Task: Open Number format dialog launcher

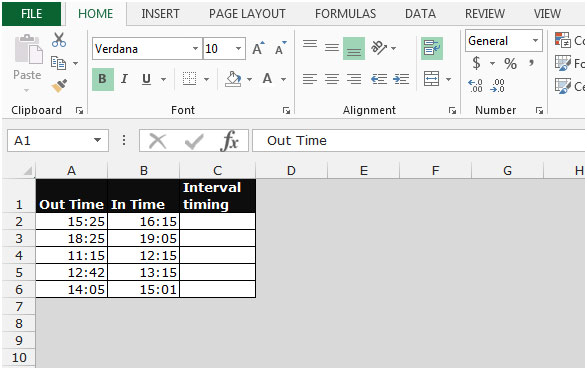Action: 539,110
